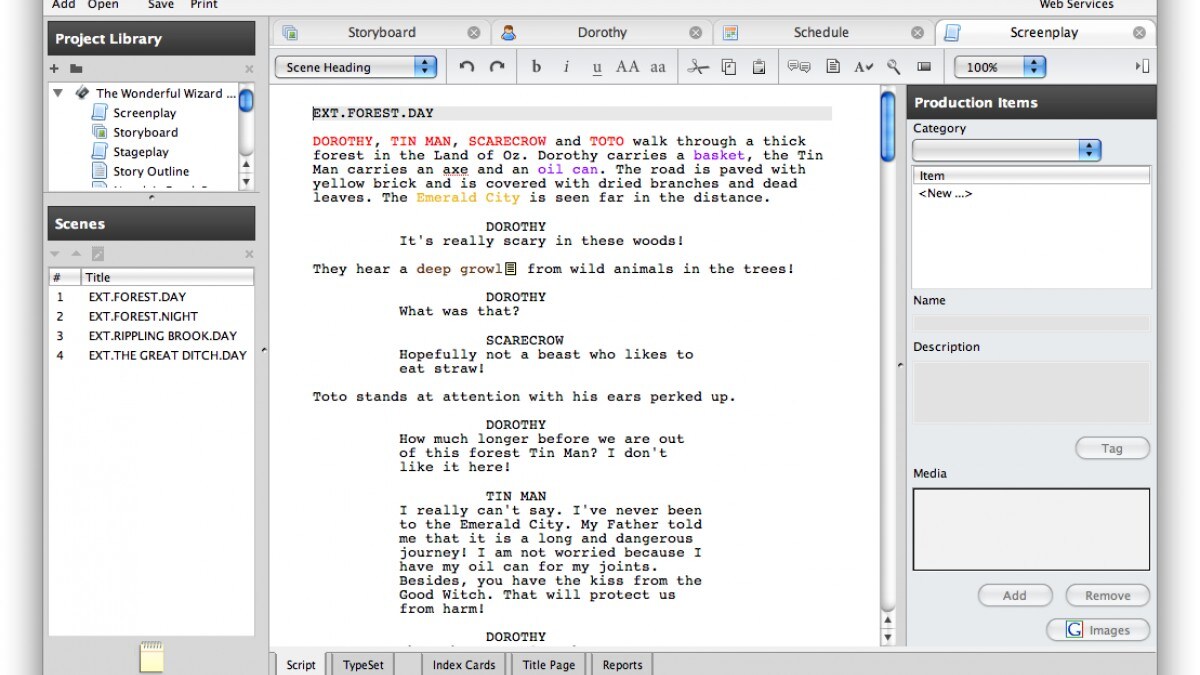Image resolution: width=1200 pixels, height=675 pixels.
Task: Adjust zoom with the 100% stepper
Action: click(x=1034, y=66)
